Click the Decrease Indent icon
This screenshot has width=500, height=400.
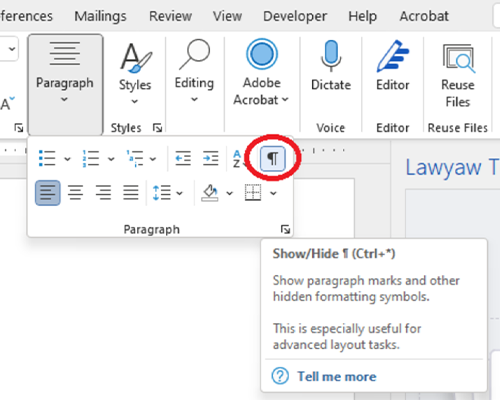pyautogui.click(x=183, y=158)
